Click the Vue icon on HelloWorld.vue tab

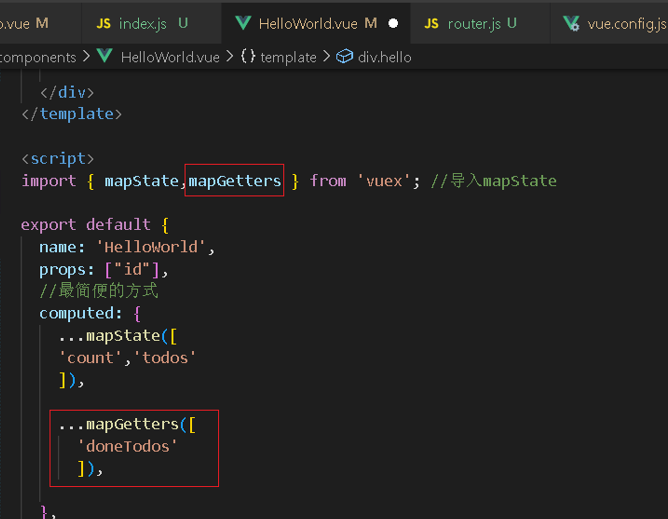pyautogui.click(x=242, y=23)
